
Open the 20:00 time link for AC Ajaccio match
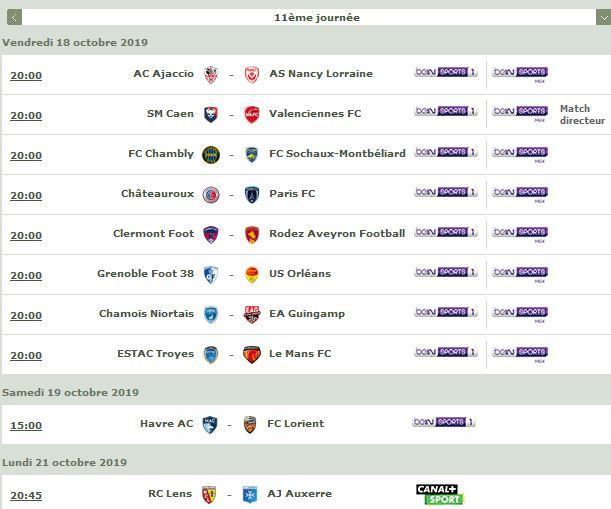pyautogui.click(x=26, y=75)
